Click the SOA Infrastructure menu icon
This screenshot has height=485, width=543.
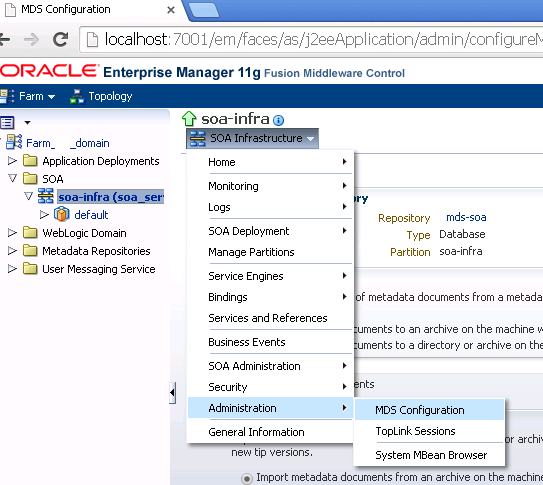point(198,138)
